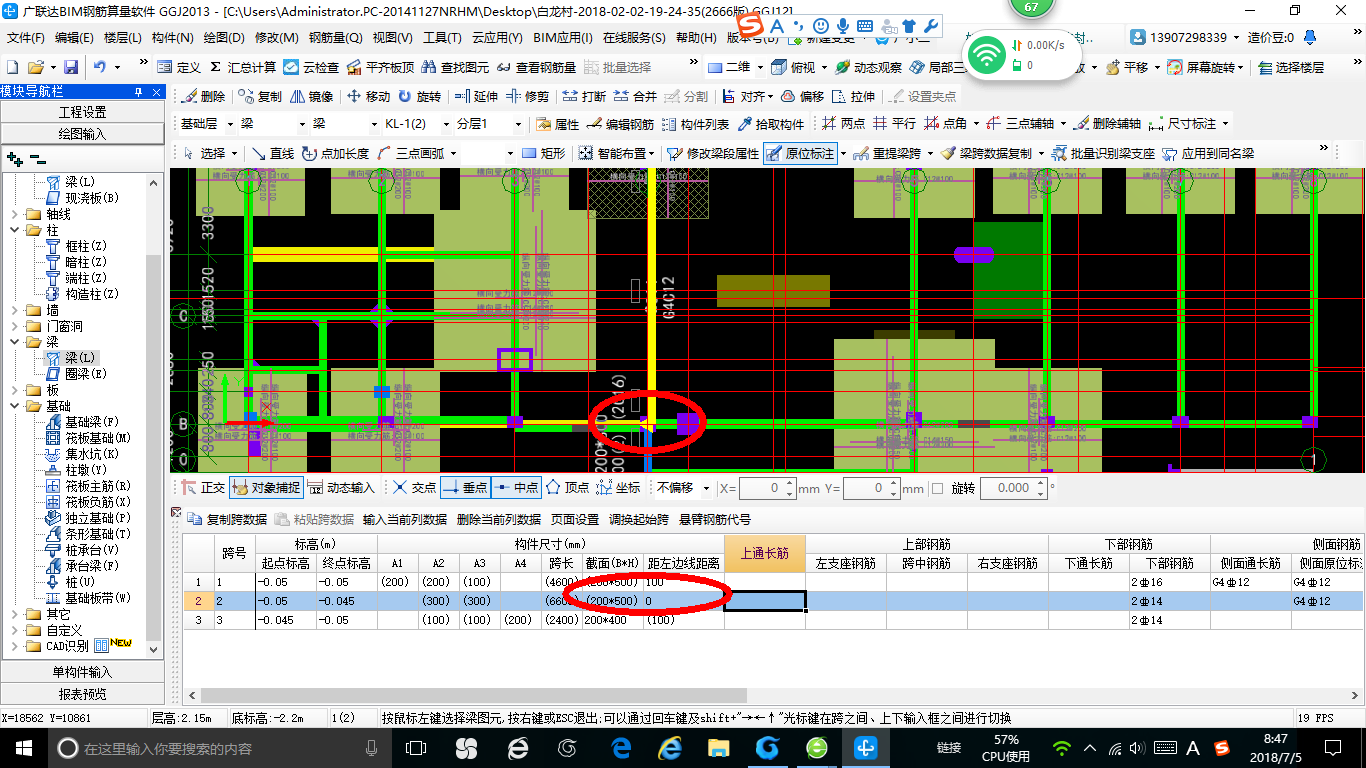Click the 偏移 offset tool
This screenshot has height=768, width=1366.
(x=802, y=97)
